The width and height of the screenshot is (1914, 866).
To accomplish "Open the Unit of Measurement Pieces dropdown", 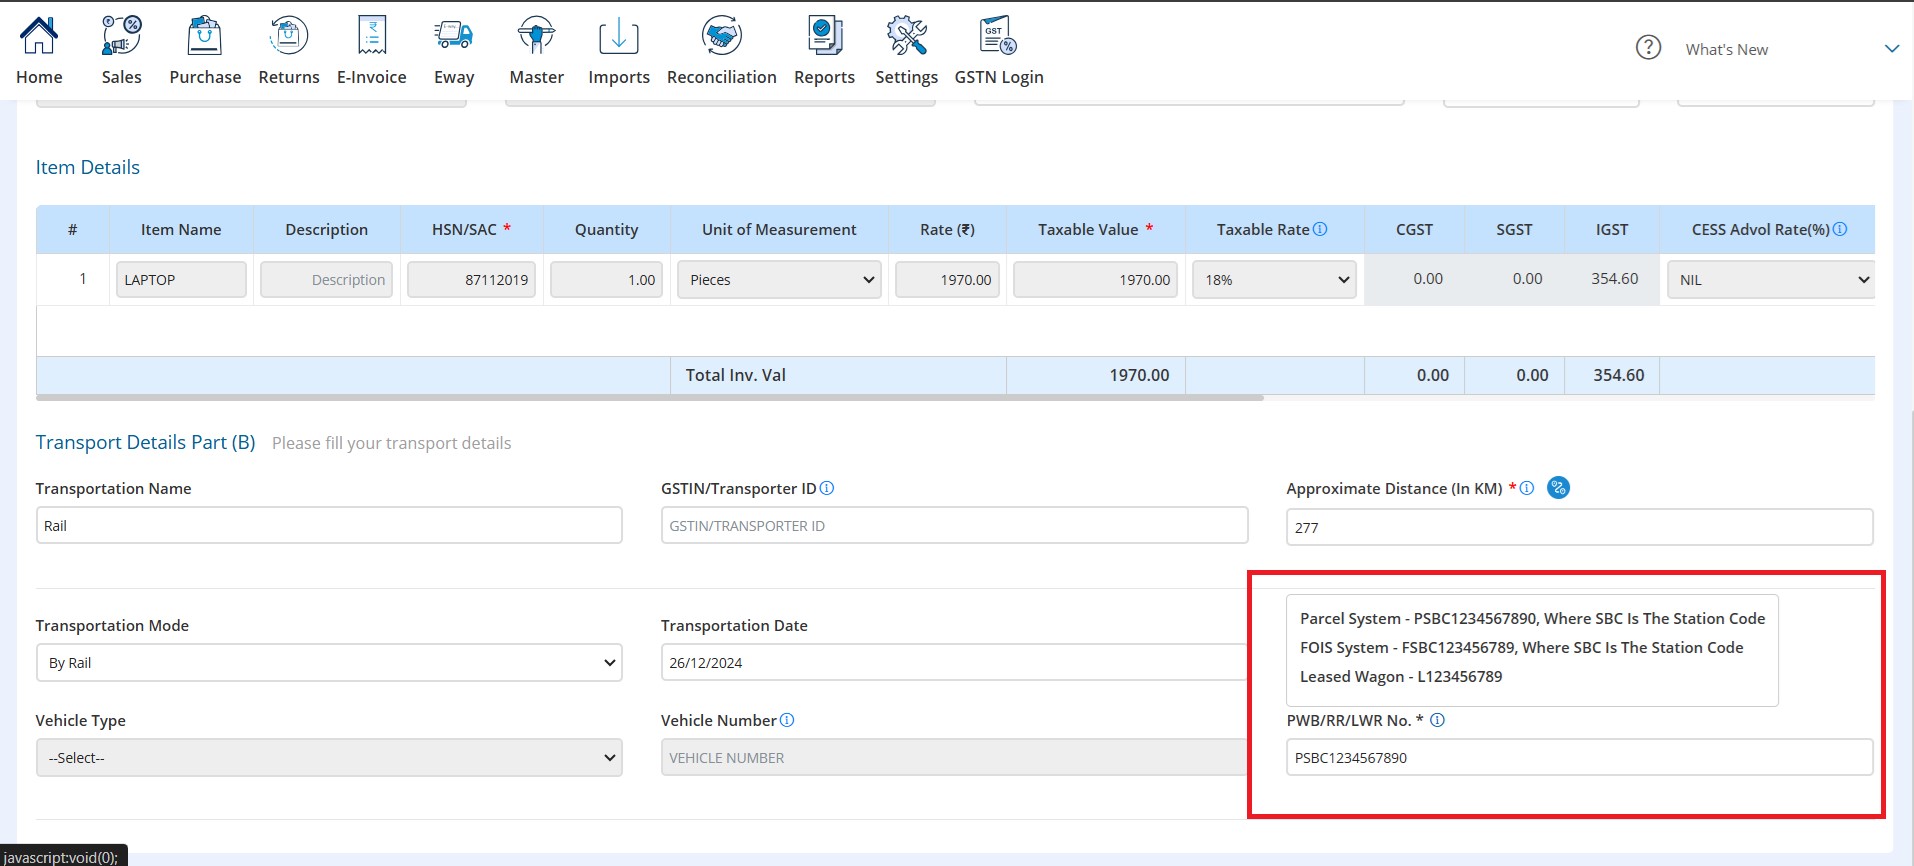I will pos(779,280).
